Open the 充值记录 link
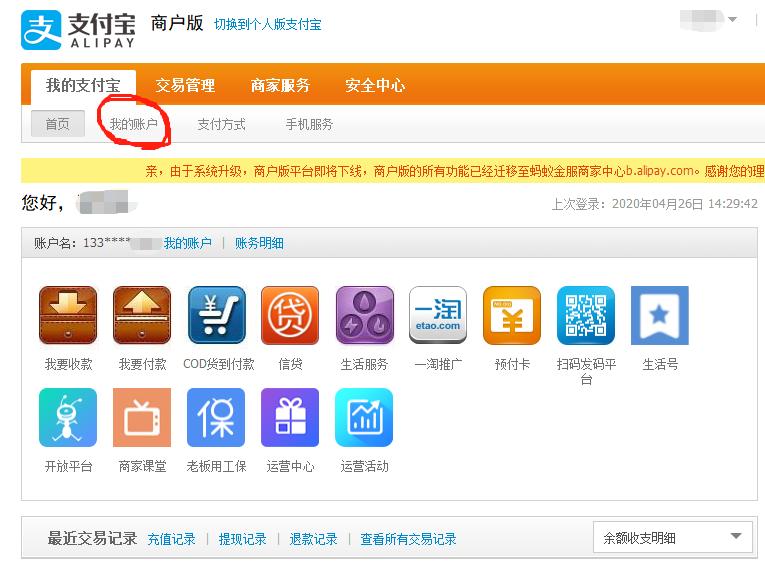 coord(171,539)
